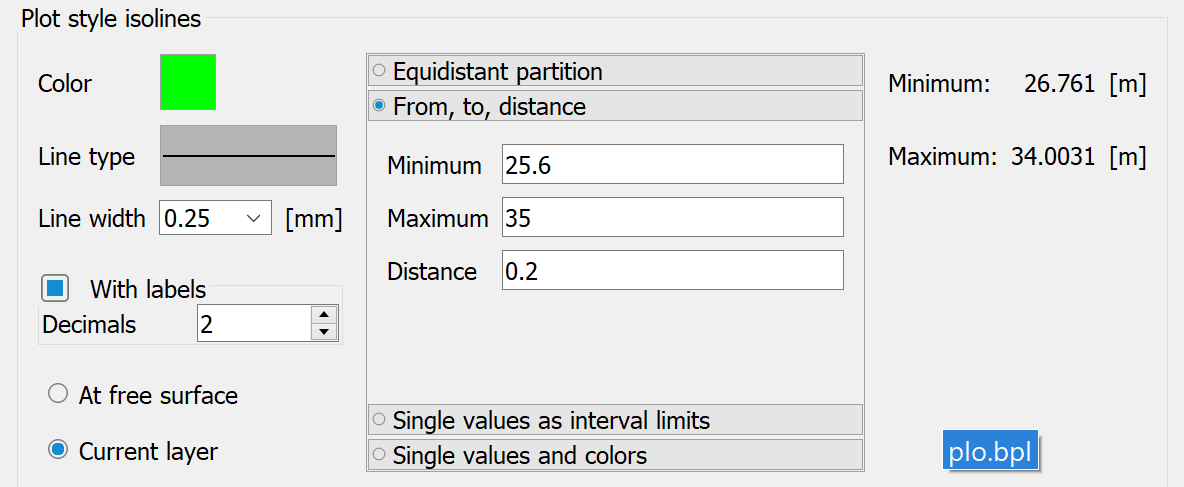The width and height of the screenshot is (1184, 487).
Task: Select the At free surface option
Action: (58, 394)
